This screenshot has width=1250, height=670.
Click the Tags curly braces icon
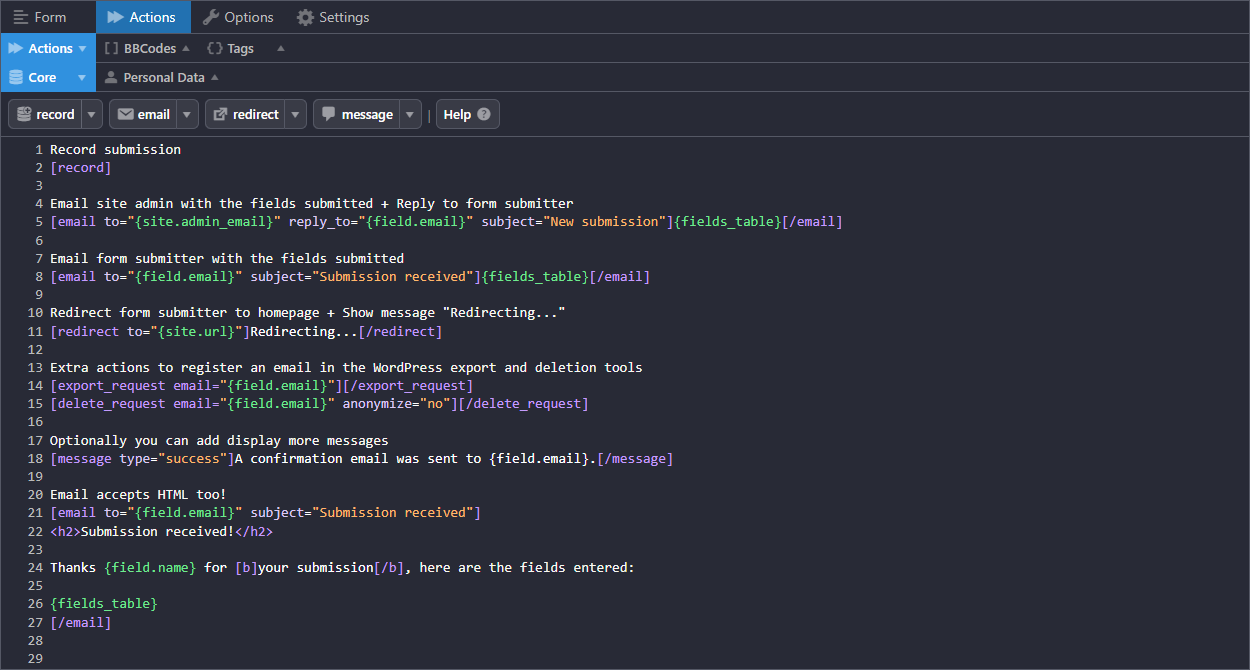point(213,47)
